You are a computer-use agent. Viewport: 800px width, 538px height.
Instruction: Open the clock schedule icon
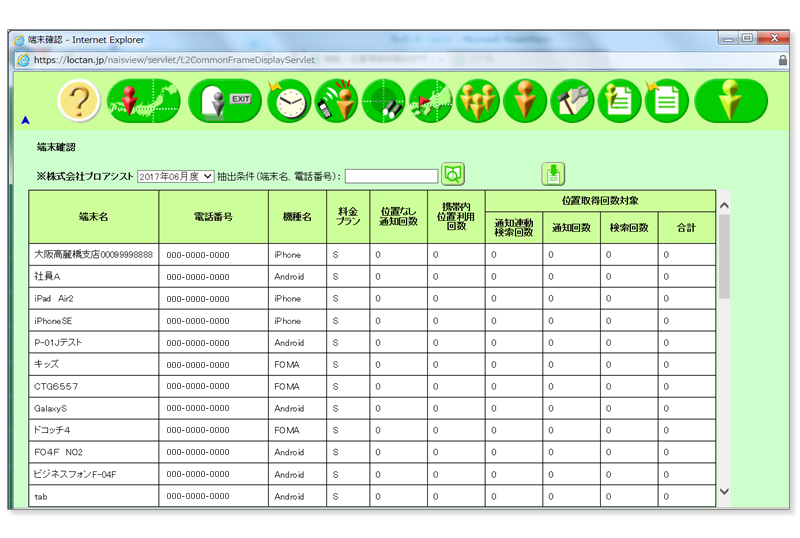[x=289, y=101]
